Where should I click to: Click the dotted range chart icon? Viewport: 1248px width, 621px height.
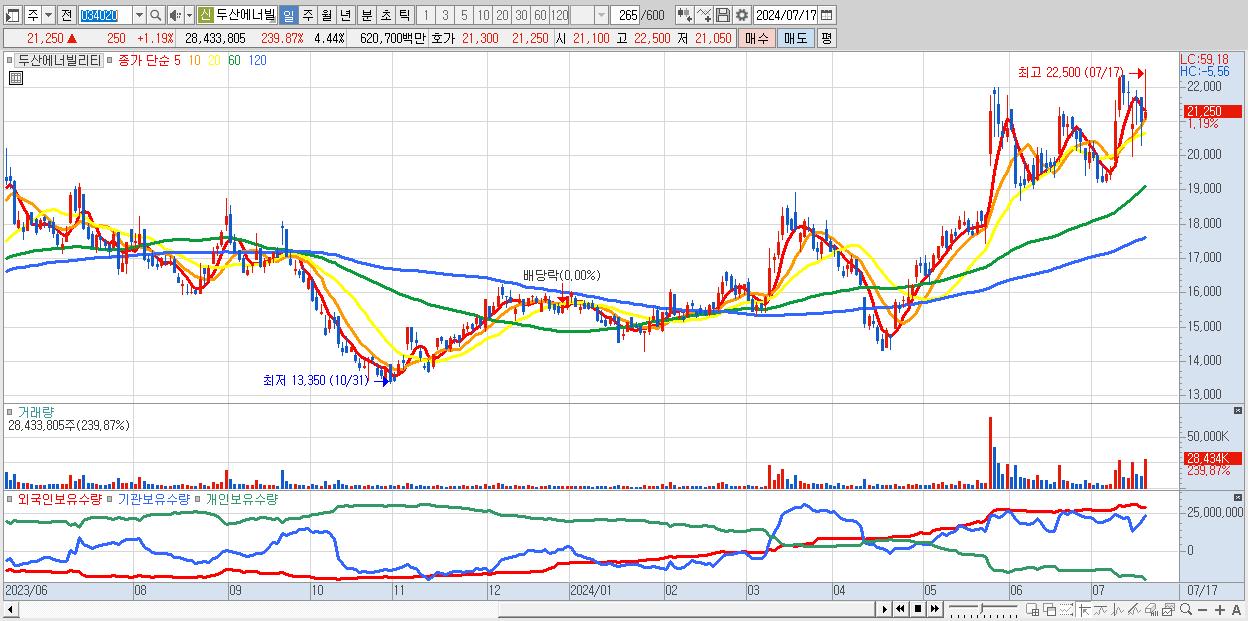pos(1067,609)
